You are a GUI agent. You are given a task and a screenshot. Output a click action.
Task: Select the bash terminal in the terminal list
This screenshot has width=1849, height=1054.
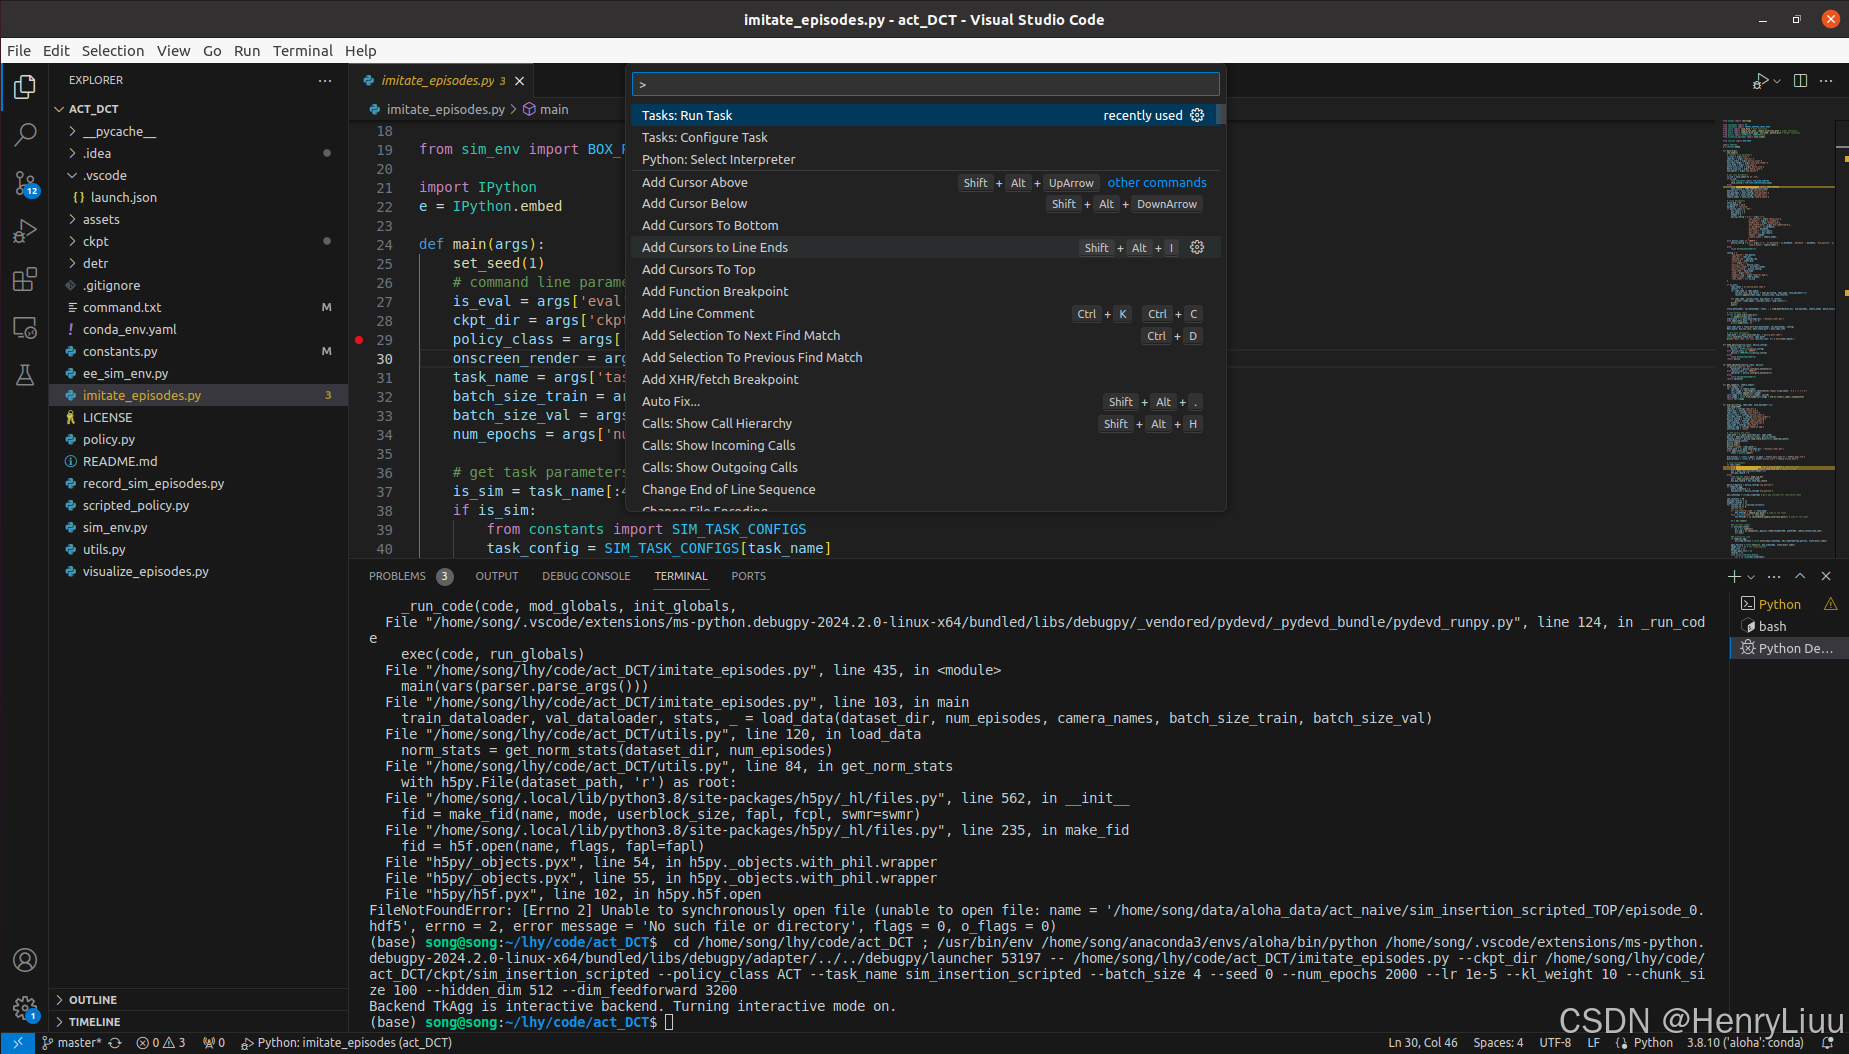tap(1770, 626)
